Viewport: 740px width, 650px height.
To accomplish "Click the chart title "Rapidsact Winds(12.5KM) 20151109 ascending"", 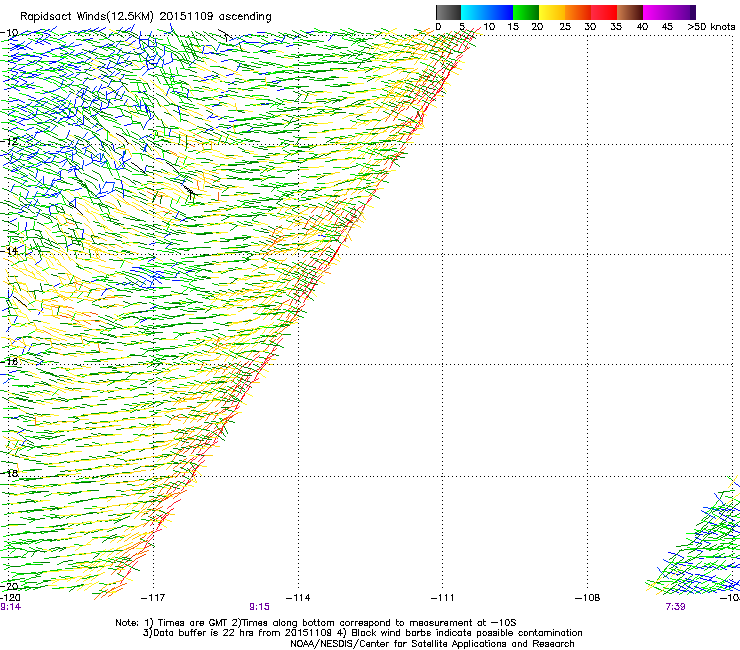I will tap(146, 17).
